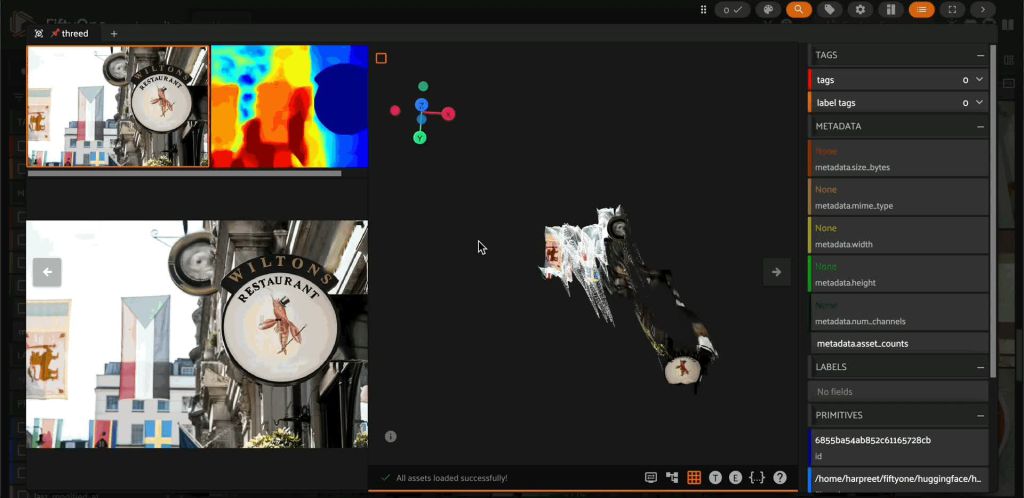Collapse the METADATA section
The image size is (1024, 498).
tap(980, 127)
